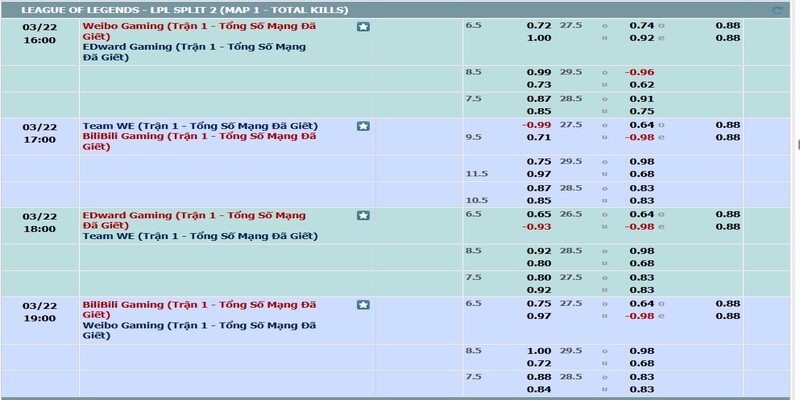Click under odds 0.92 in first match
Image resolution: width=800 pixels, height=400 pixels.
click(x=641, y=37)
